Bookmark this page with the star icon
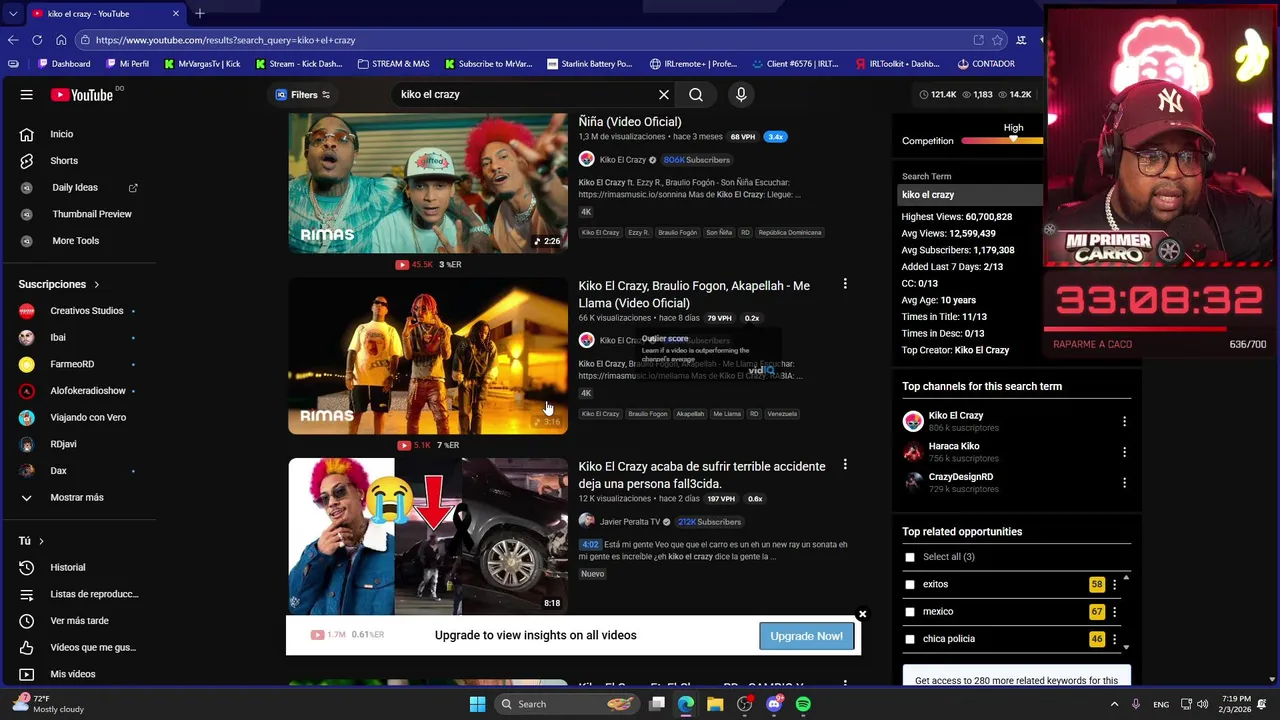This screenshot has width=1280, height=720. (x=998, y=40)
